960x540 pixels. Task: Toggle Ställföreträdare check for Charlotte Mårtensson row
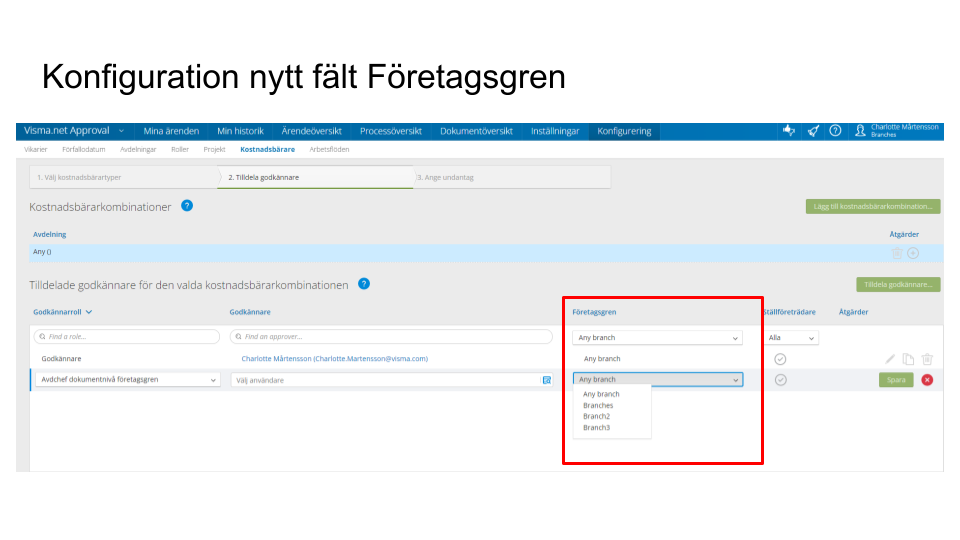[x=780, y=359]
